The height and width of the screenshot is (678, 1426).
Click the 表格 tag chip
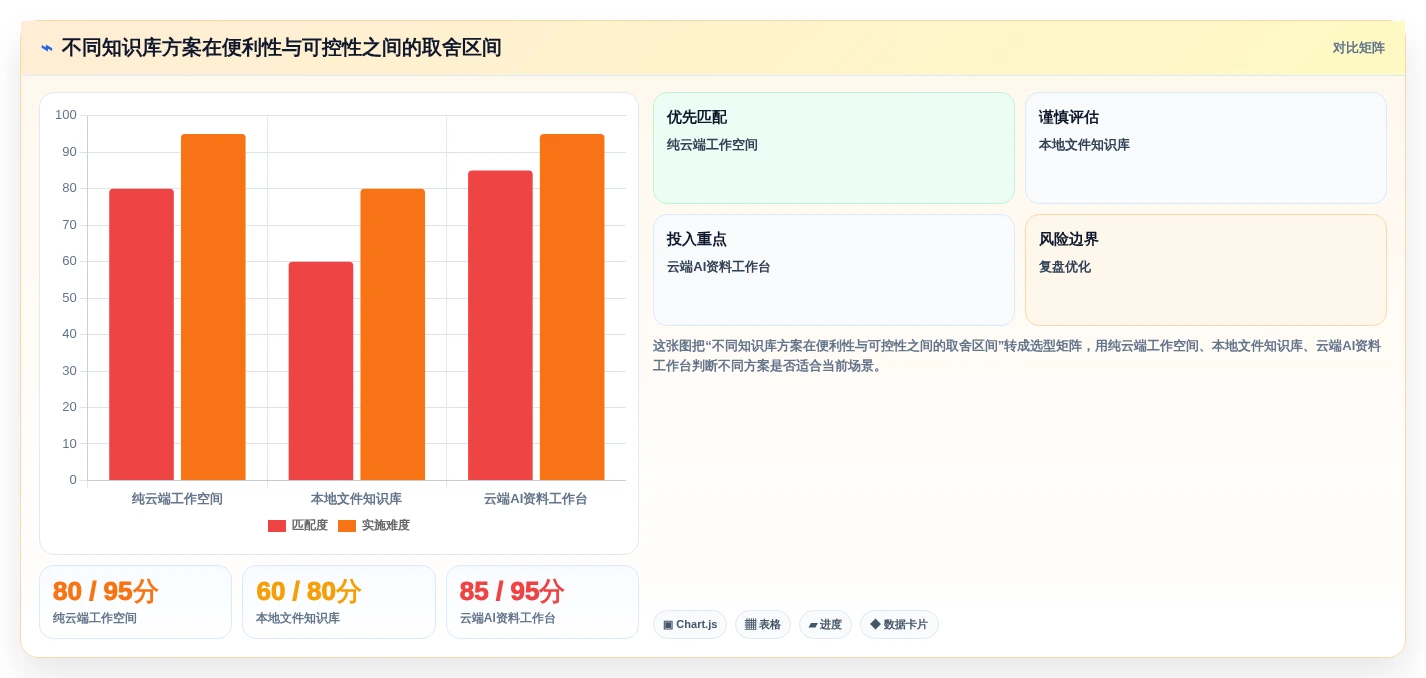click(763, 625)
